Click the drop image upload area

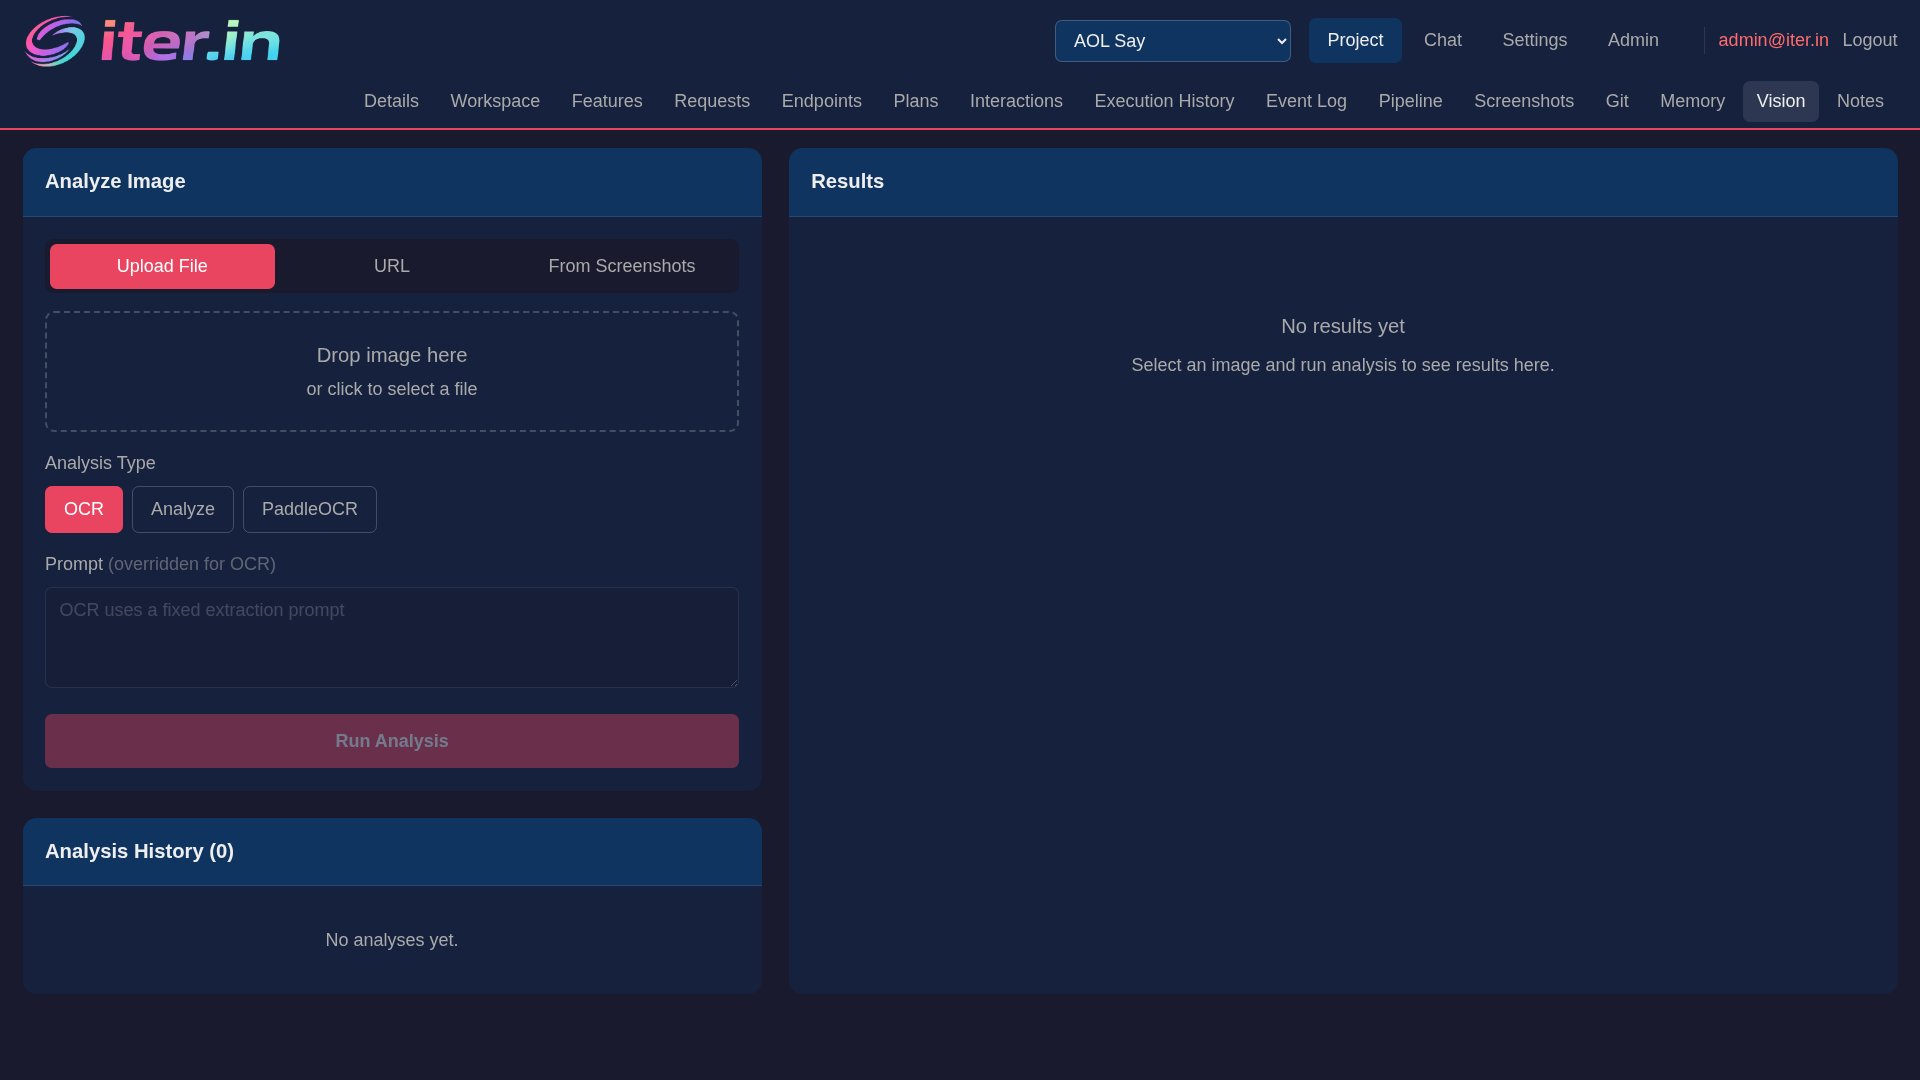point(392,371)
